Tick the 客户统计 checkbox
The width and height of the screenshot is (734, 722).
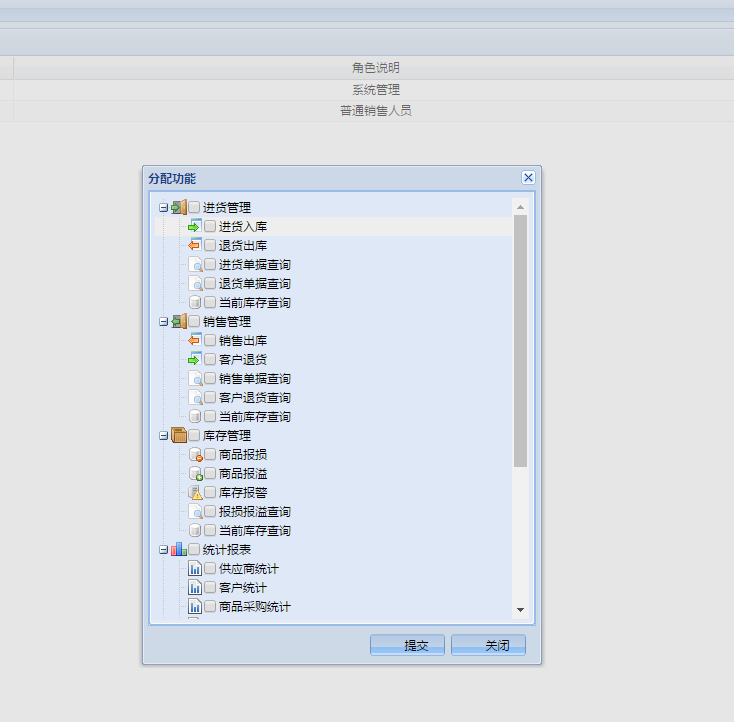click(x=210, y=587)
